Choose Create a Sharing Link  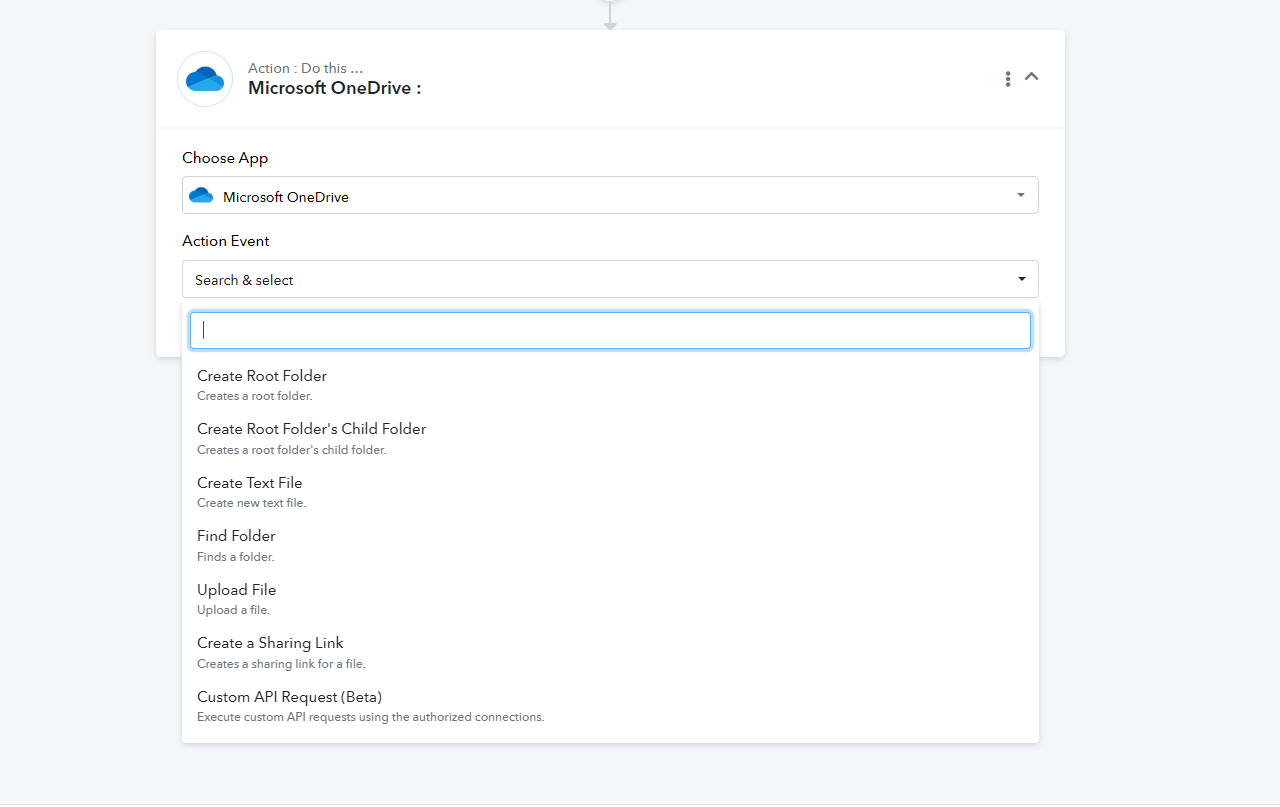[610, 652]
